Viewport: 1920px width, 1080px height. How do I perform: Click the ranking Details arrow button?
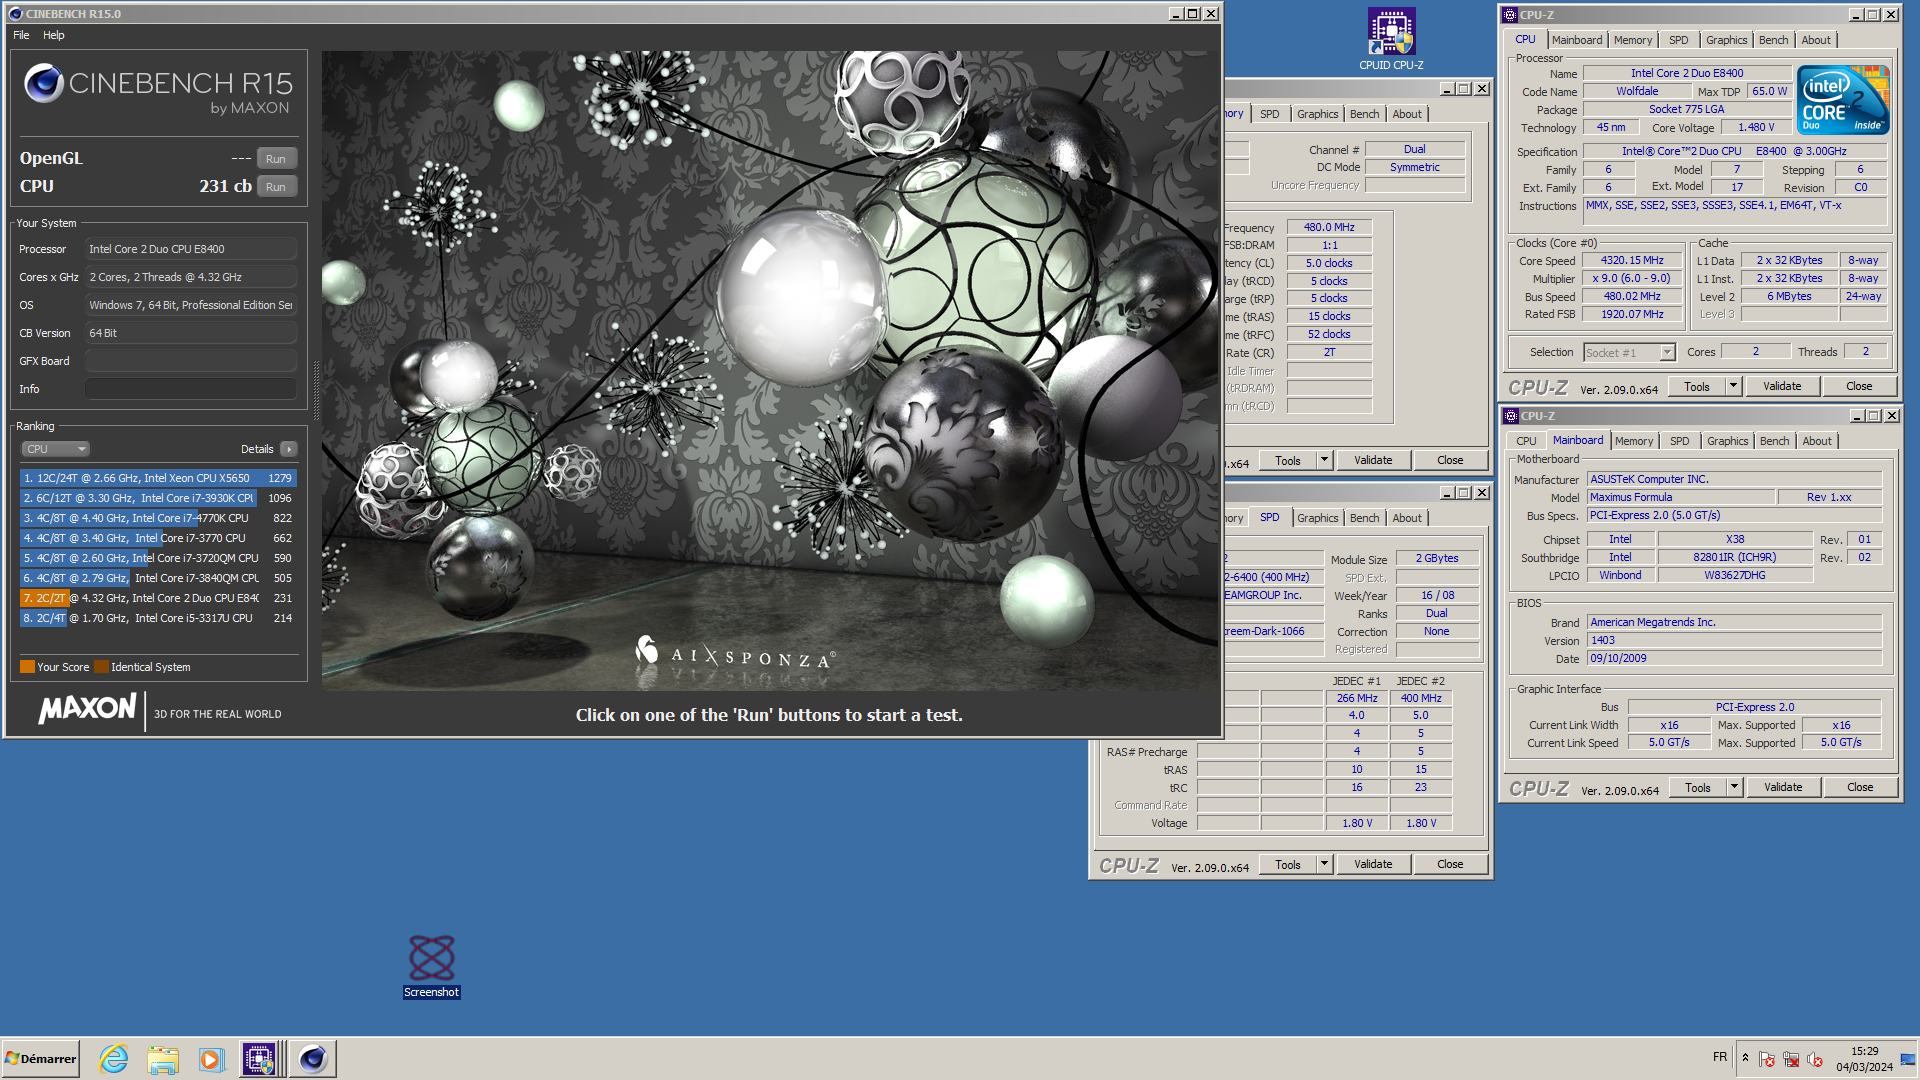pos(289,449)
